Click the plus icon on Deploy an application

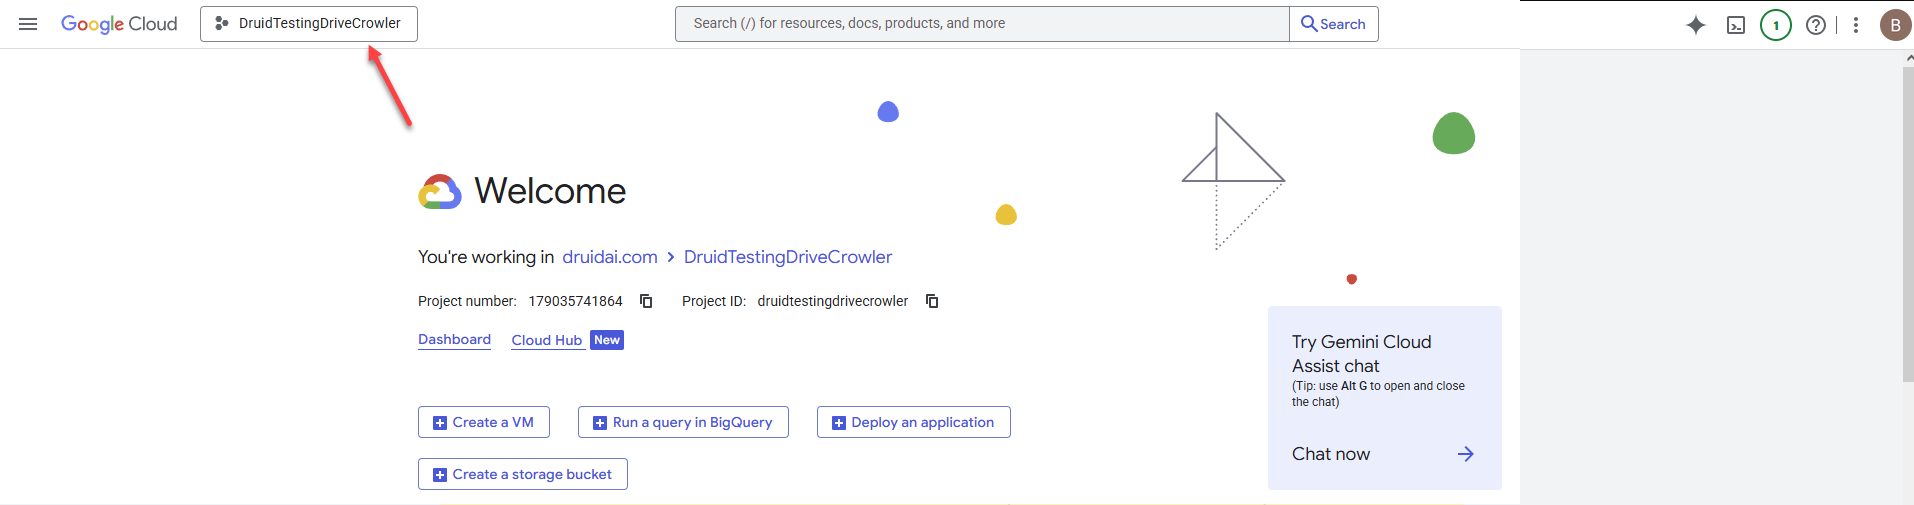point(839,423)
